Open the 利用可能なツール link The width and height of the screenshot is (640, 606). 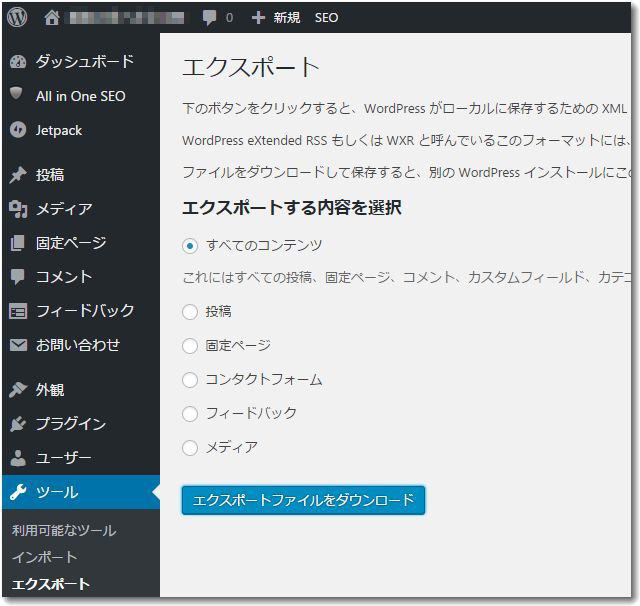pos(64,531)
